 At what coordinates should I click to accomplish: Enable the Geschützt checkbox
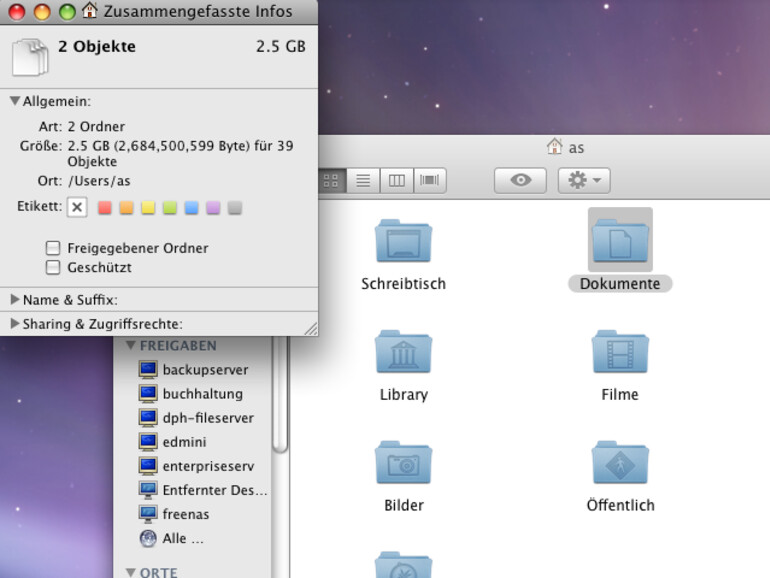click(53, 267)
